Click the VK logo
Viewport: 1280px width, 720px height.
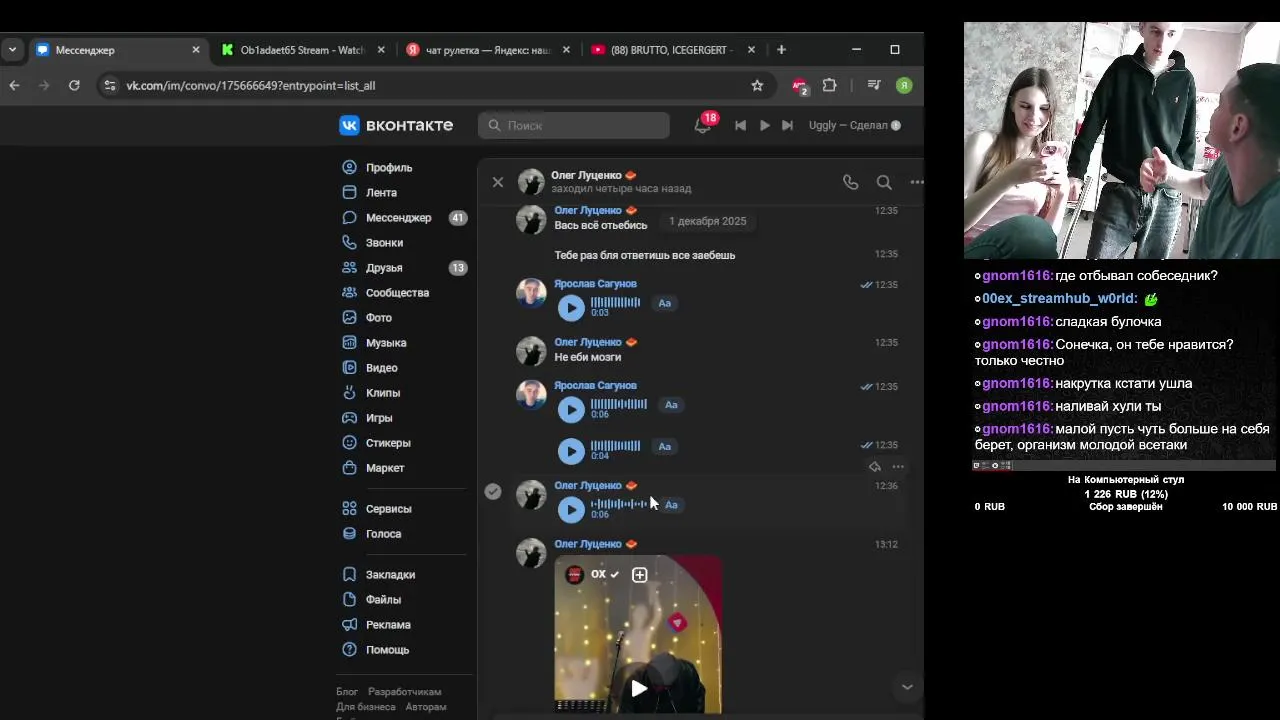(x=396, y=125)
